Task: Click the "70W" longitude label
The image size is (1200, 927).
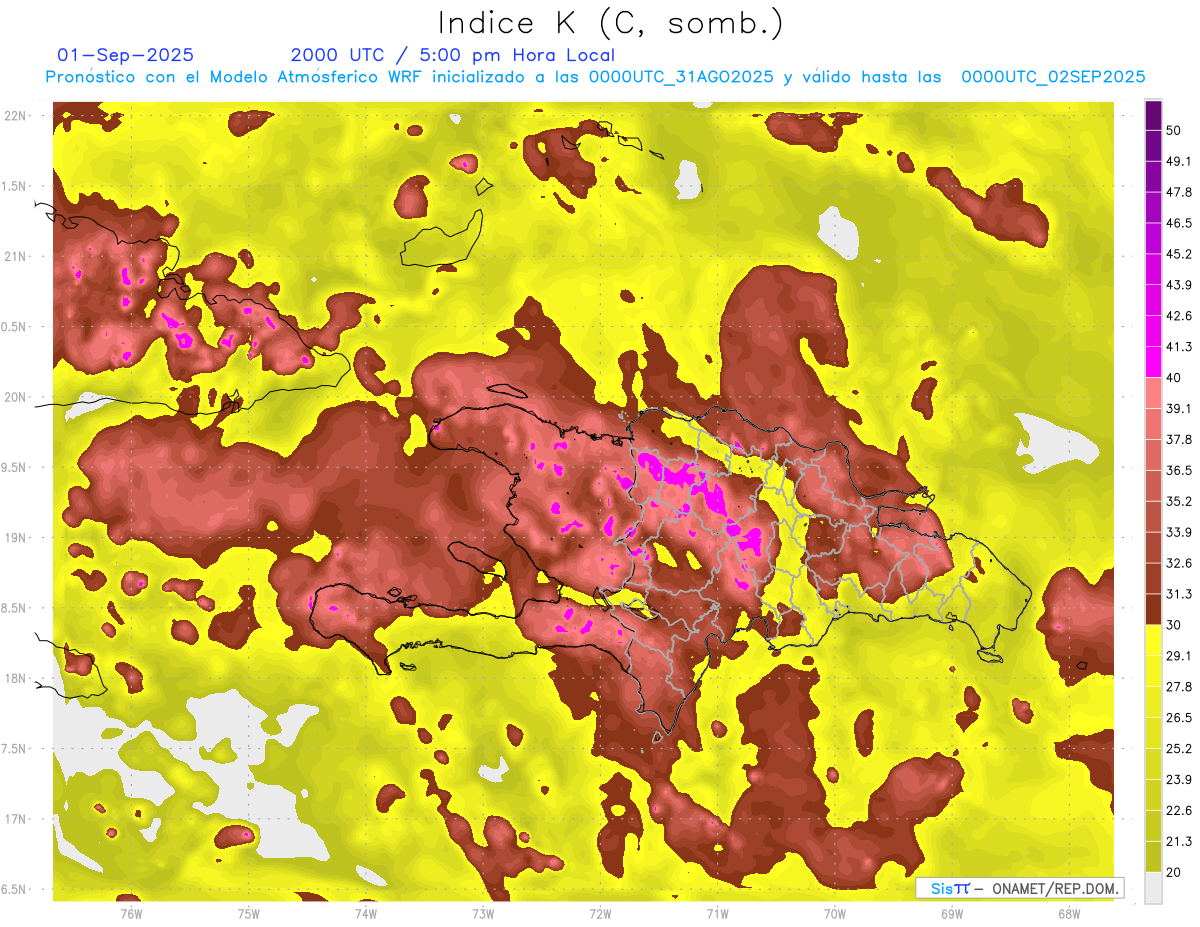Action: point(834,913)
